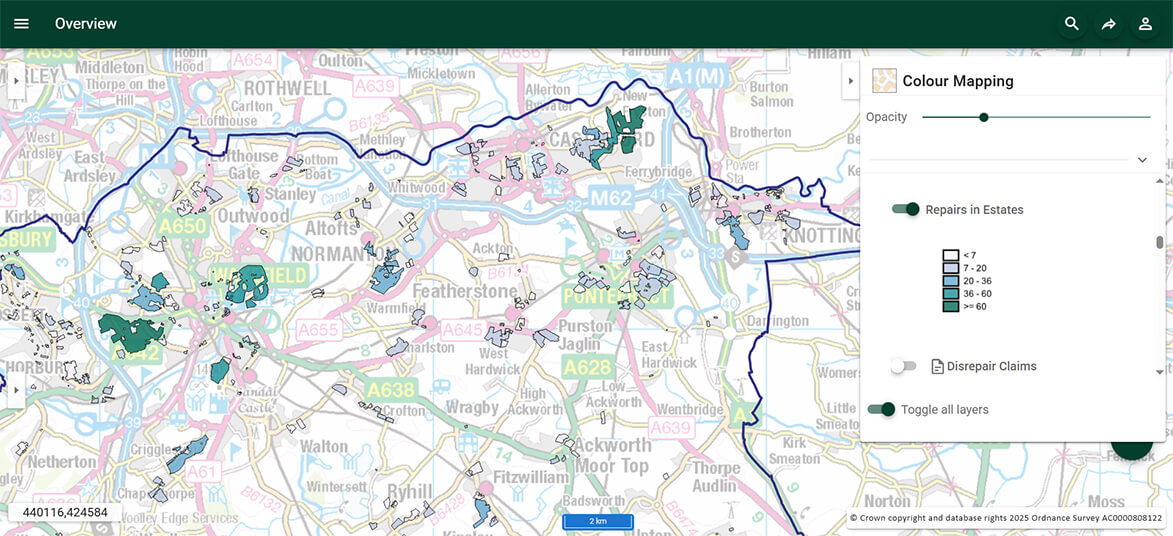Click the Repairs in Estates label
This screenshot has width=1173, height=536.
tap(974, 210)
